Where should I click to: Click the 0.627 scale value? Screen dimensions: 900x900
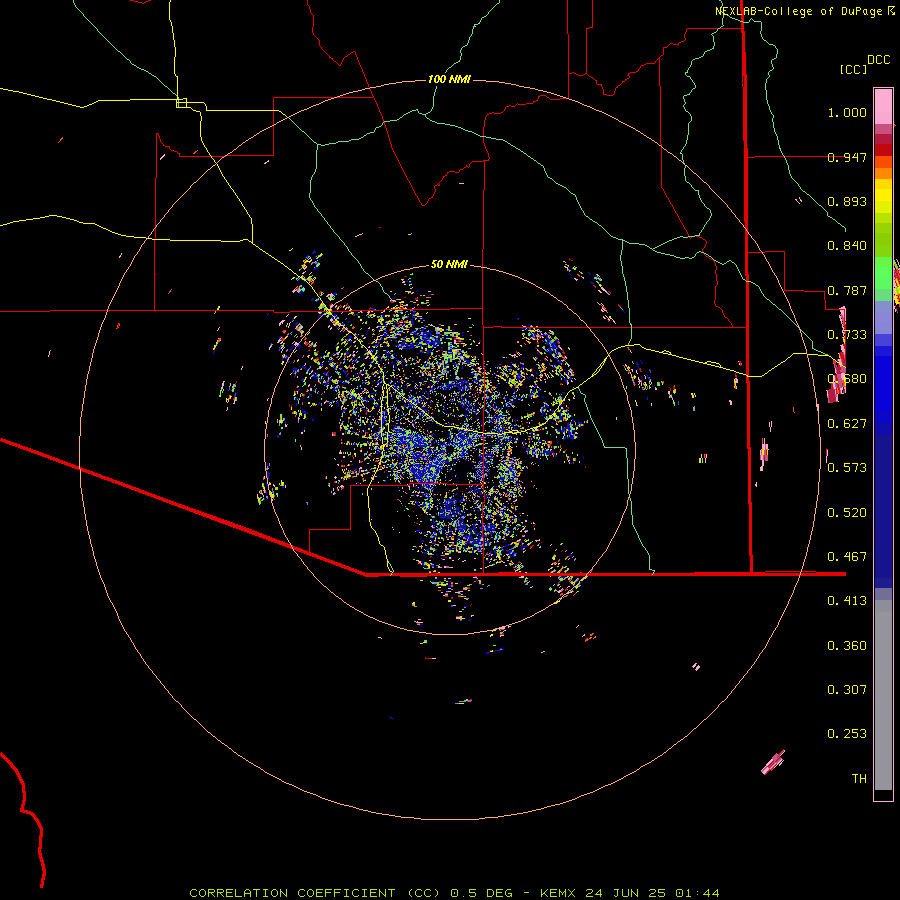(847, 424)
